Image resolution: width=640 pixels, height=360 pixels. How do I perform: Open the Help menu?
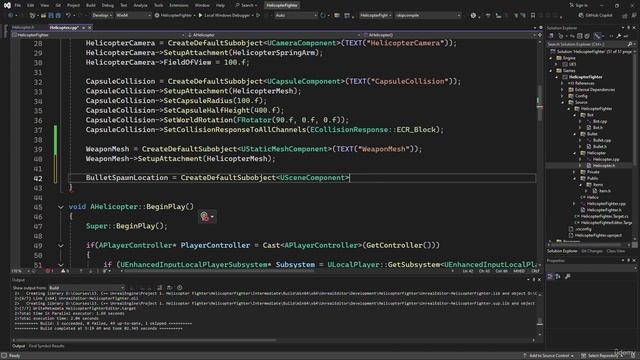click(220, 5)
